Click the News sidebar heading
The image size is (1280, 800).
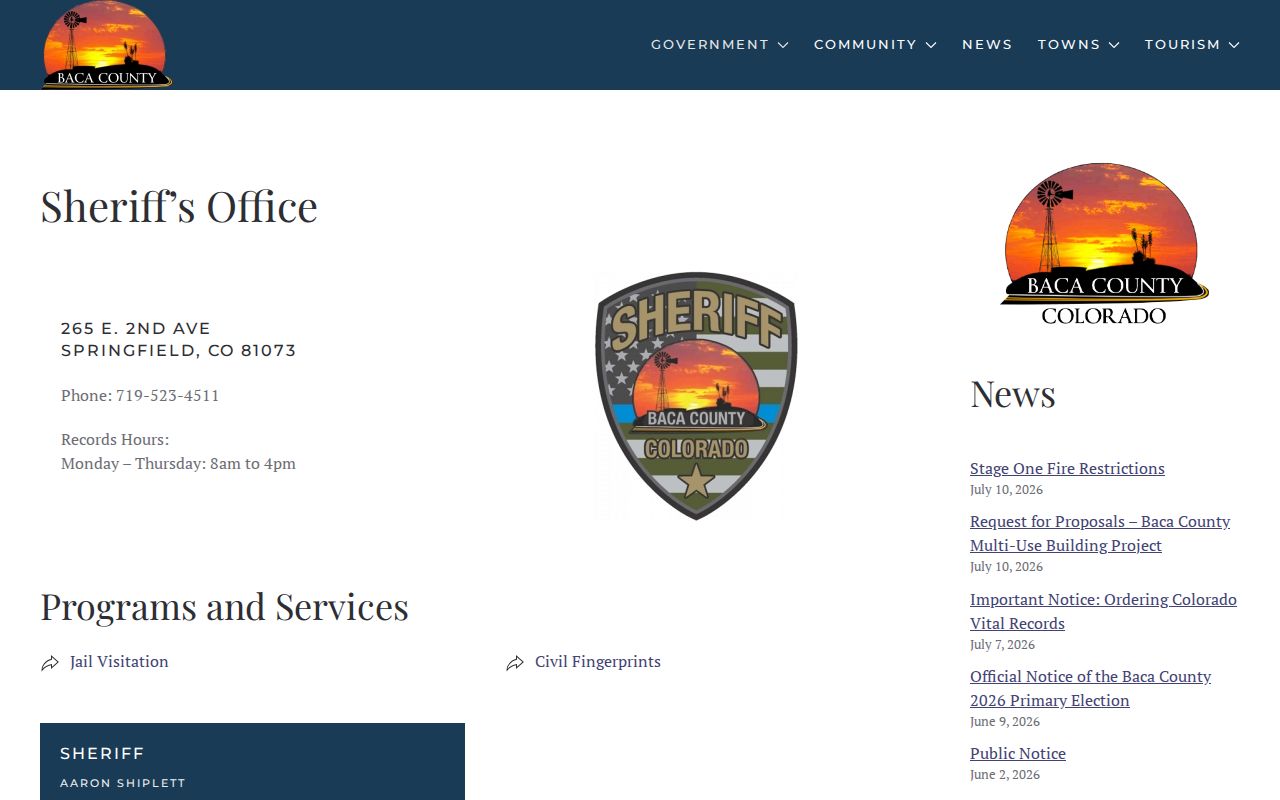[1013, 394]
